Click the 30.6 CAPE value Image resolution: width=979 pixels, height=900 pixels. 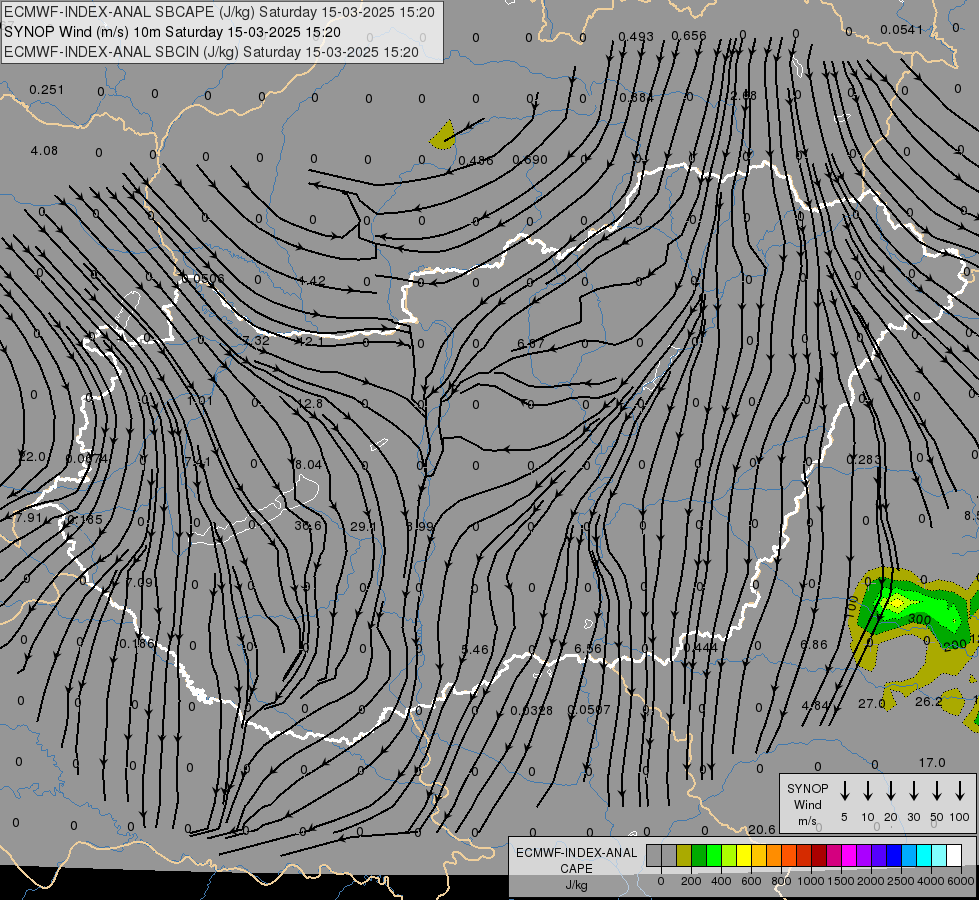[308, 526]
